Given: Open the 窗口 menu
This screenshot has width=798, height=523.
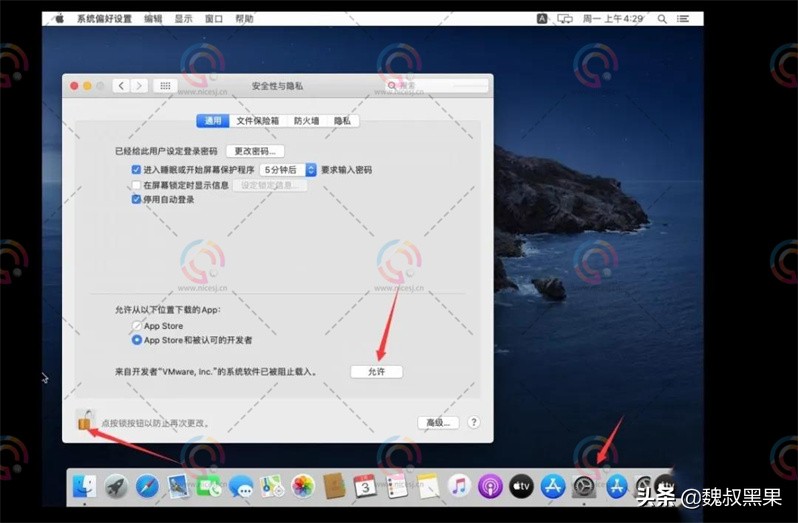Looking at the screenshot, I should click(214, 19).
